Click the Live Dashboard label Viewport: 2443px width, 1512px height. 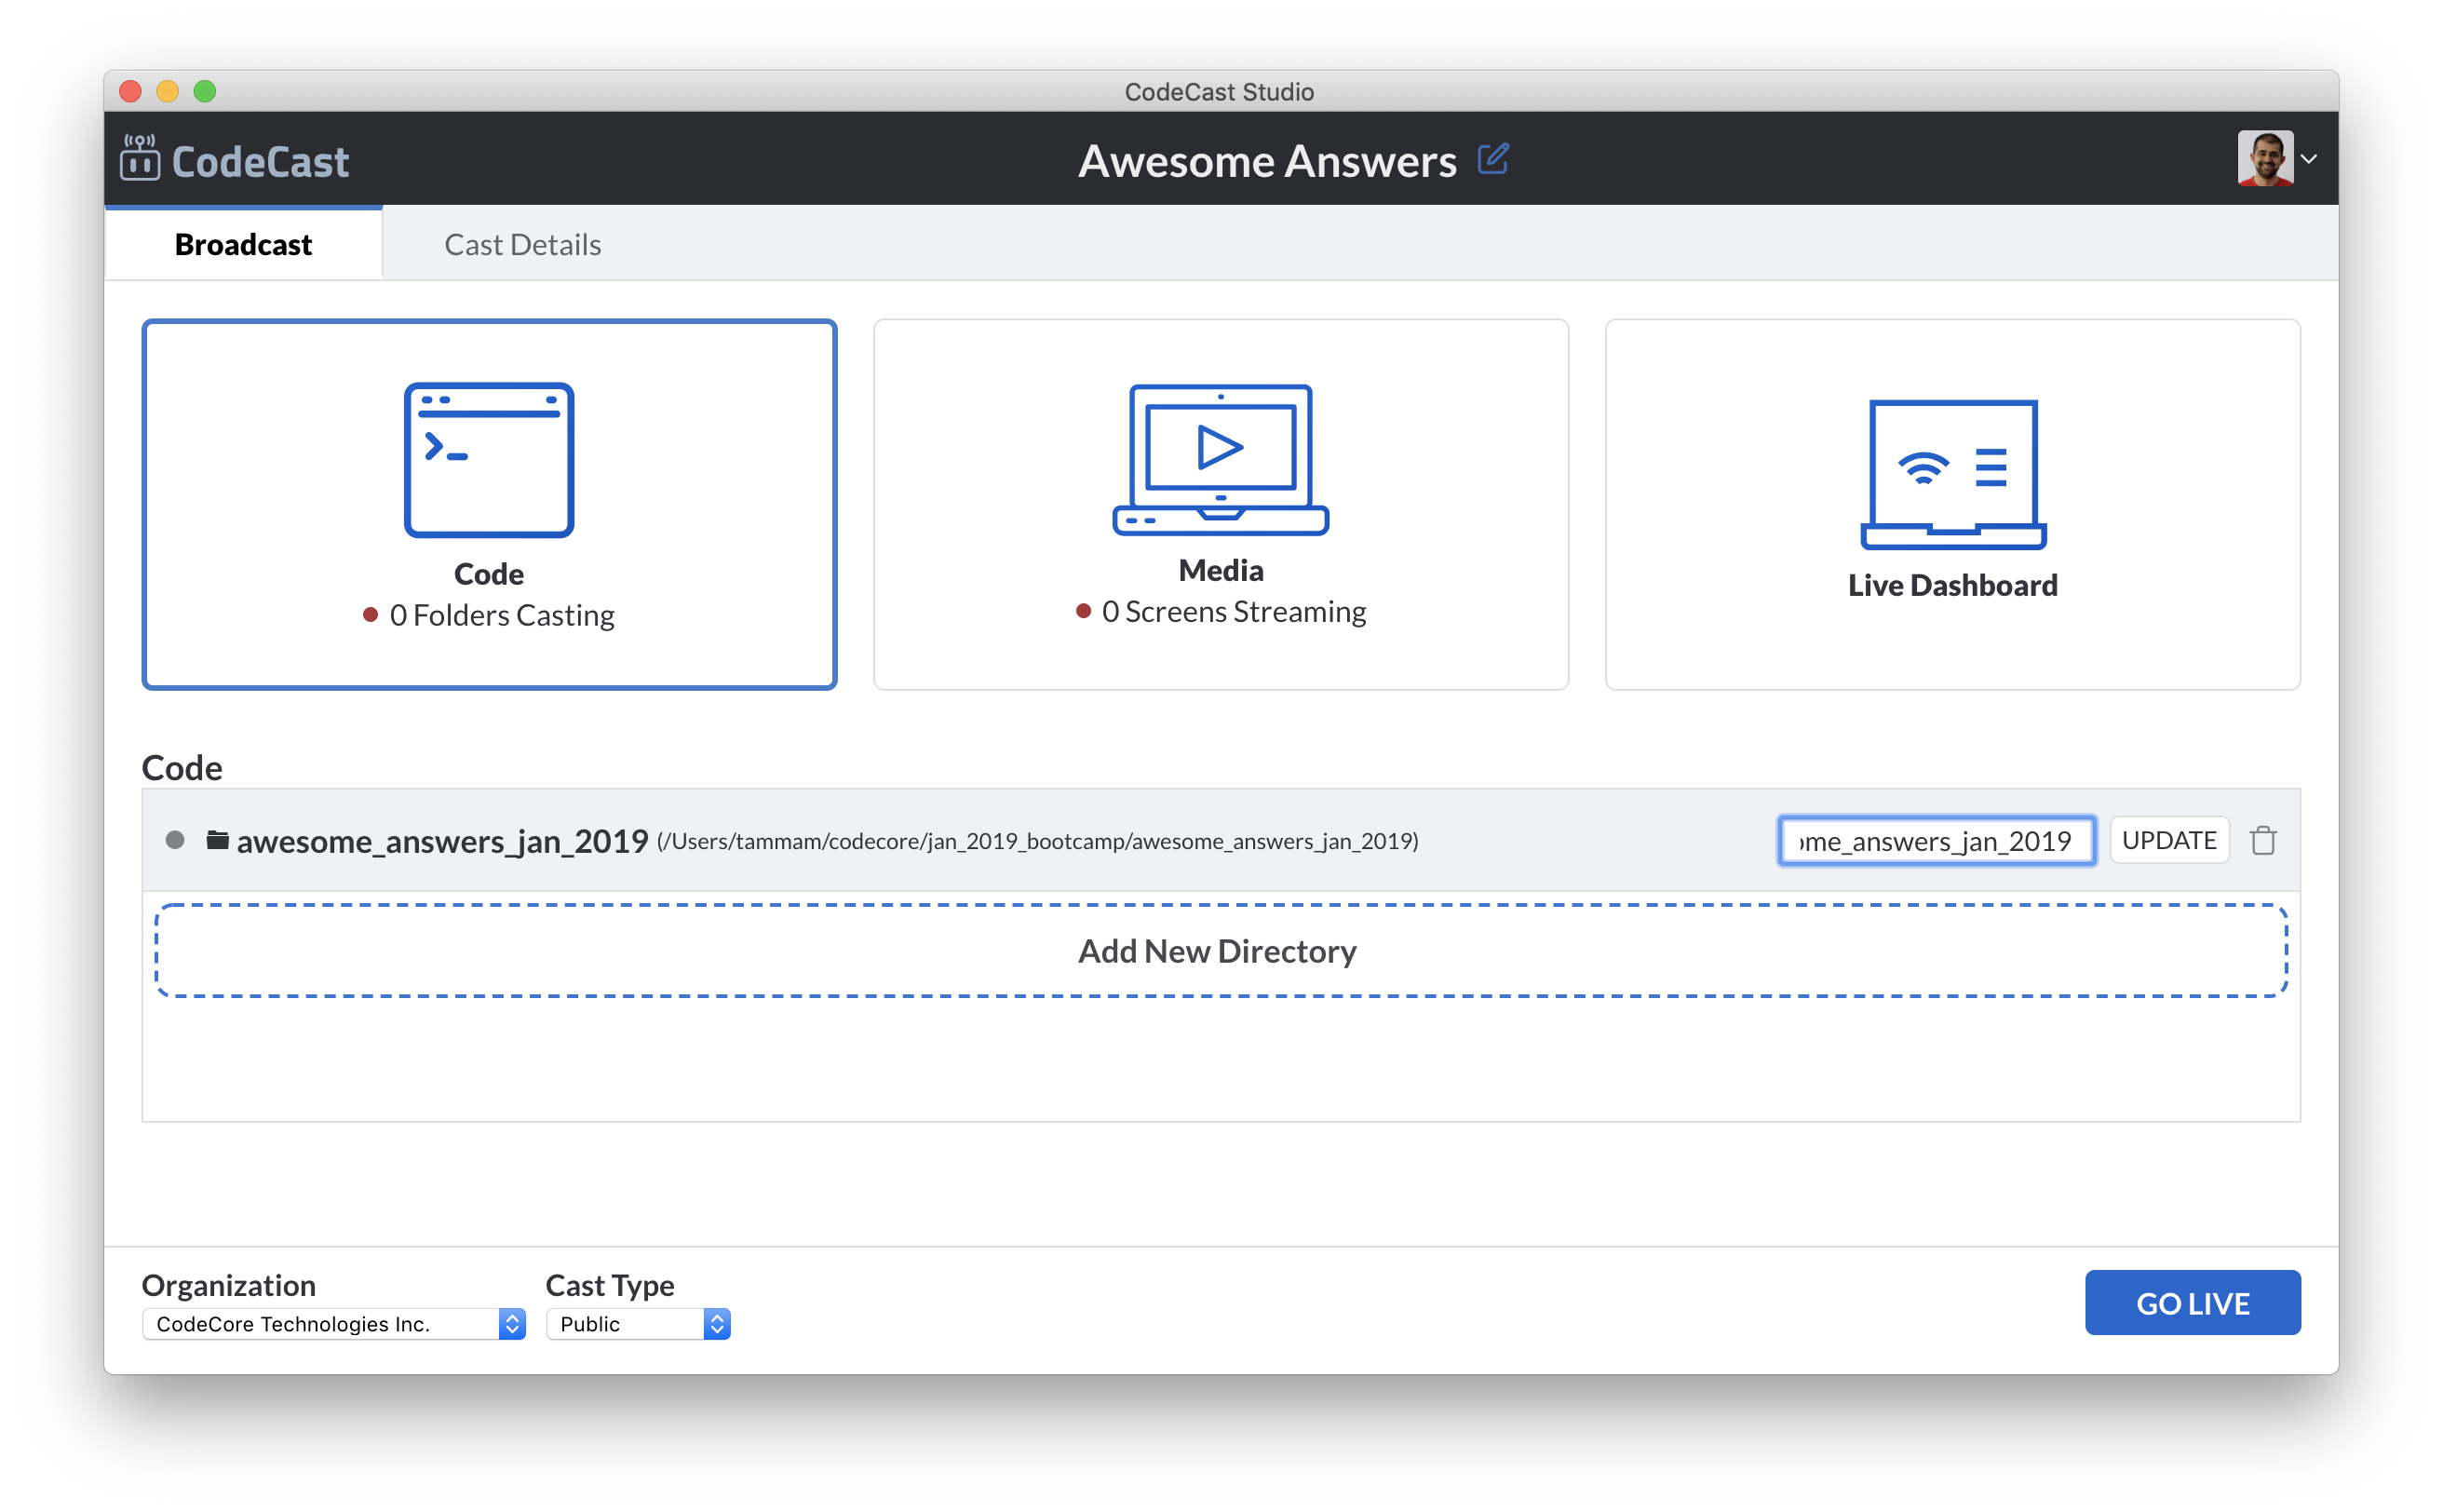1952,585
